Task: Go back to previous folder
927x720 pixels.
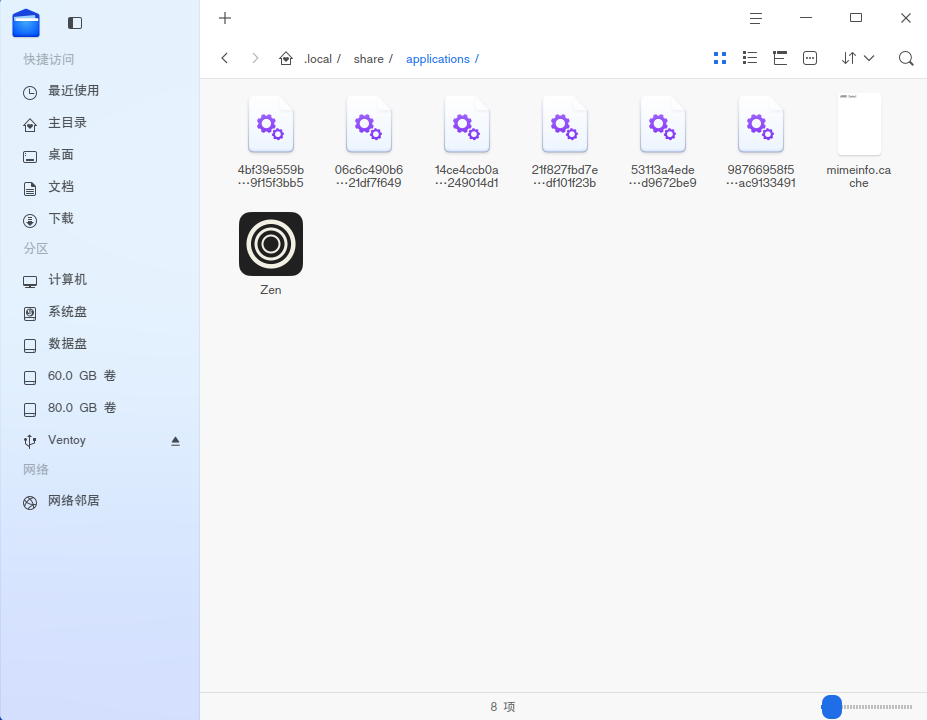Action: [x=225, y=58]
